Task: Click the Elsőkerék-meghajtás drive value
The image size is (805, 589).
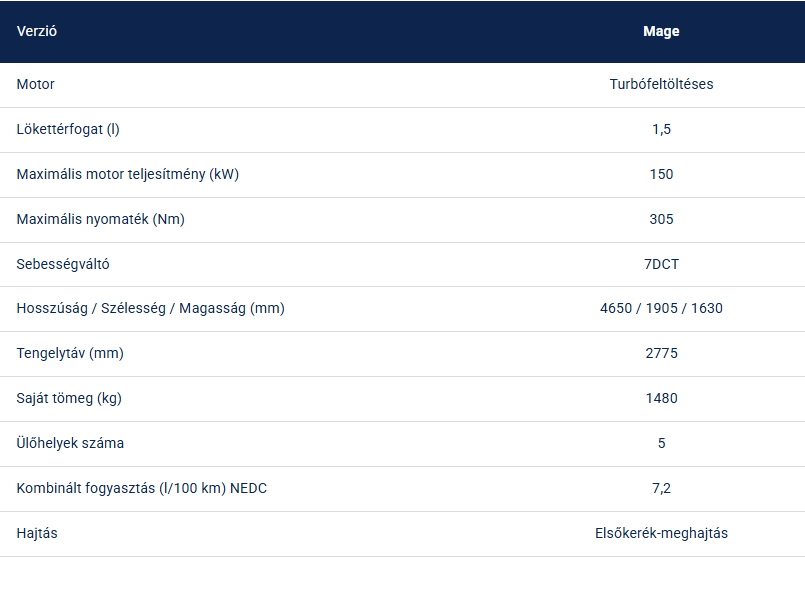Action: (661, 534)
